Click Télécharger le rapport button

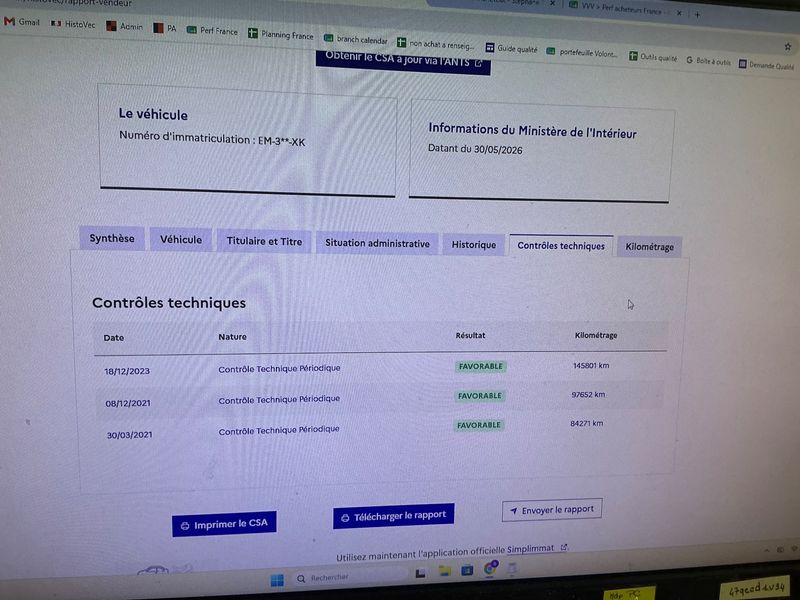393,516
